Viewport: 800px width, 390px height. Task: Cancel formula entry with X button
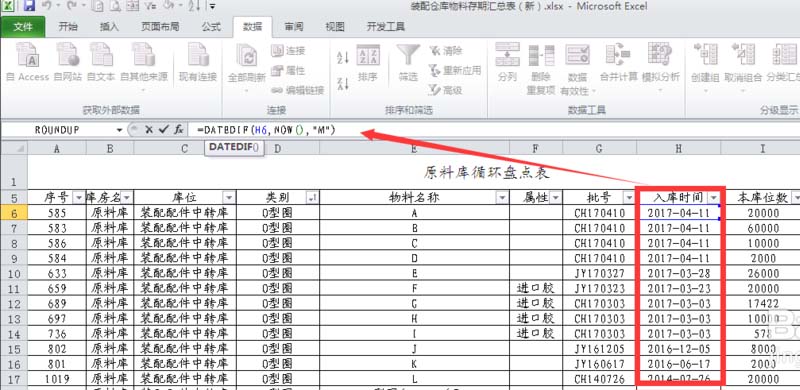[x=148, y=130]
